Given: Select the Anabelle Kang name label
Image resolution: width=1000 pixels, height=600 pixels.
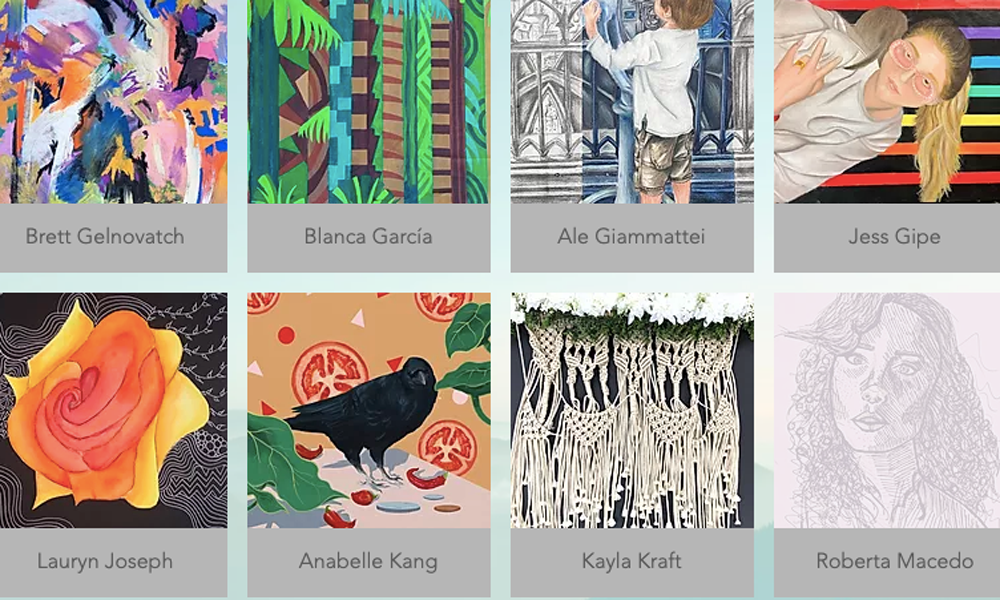Looking at the screenshot, I should [368, 561].
